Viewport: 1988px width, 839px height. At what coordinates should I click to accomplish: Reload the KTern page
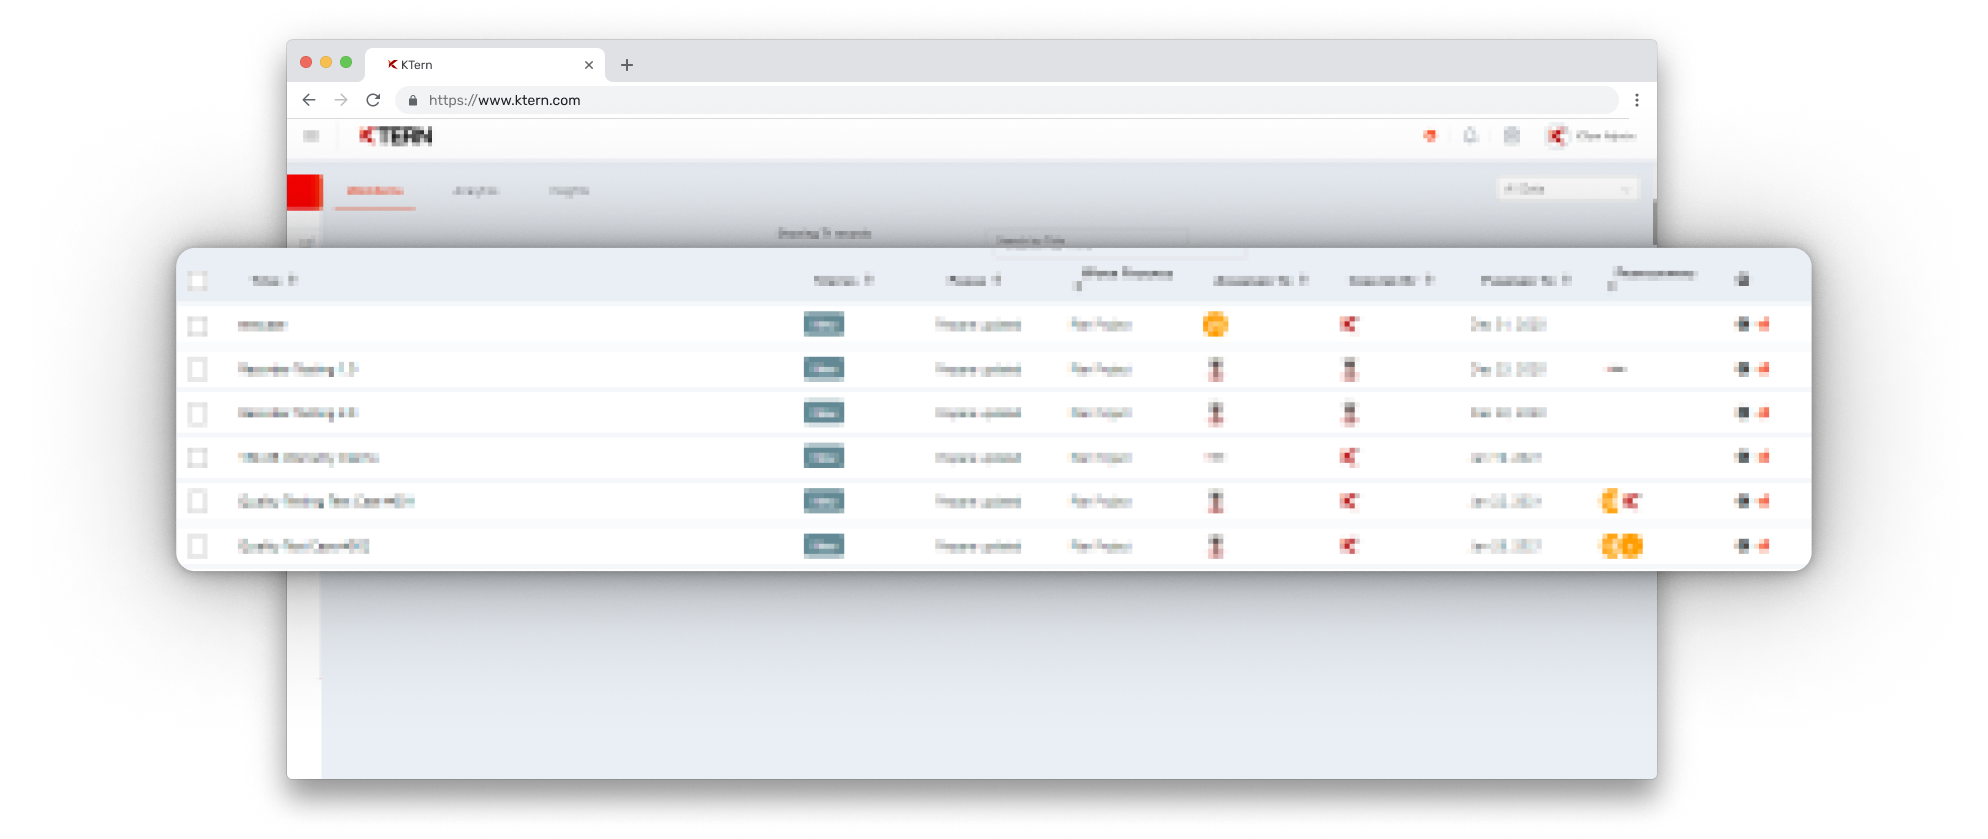click(373, 100)
